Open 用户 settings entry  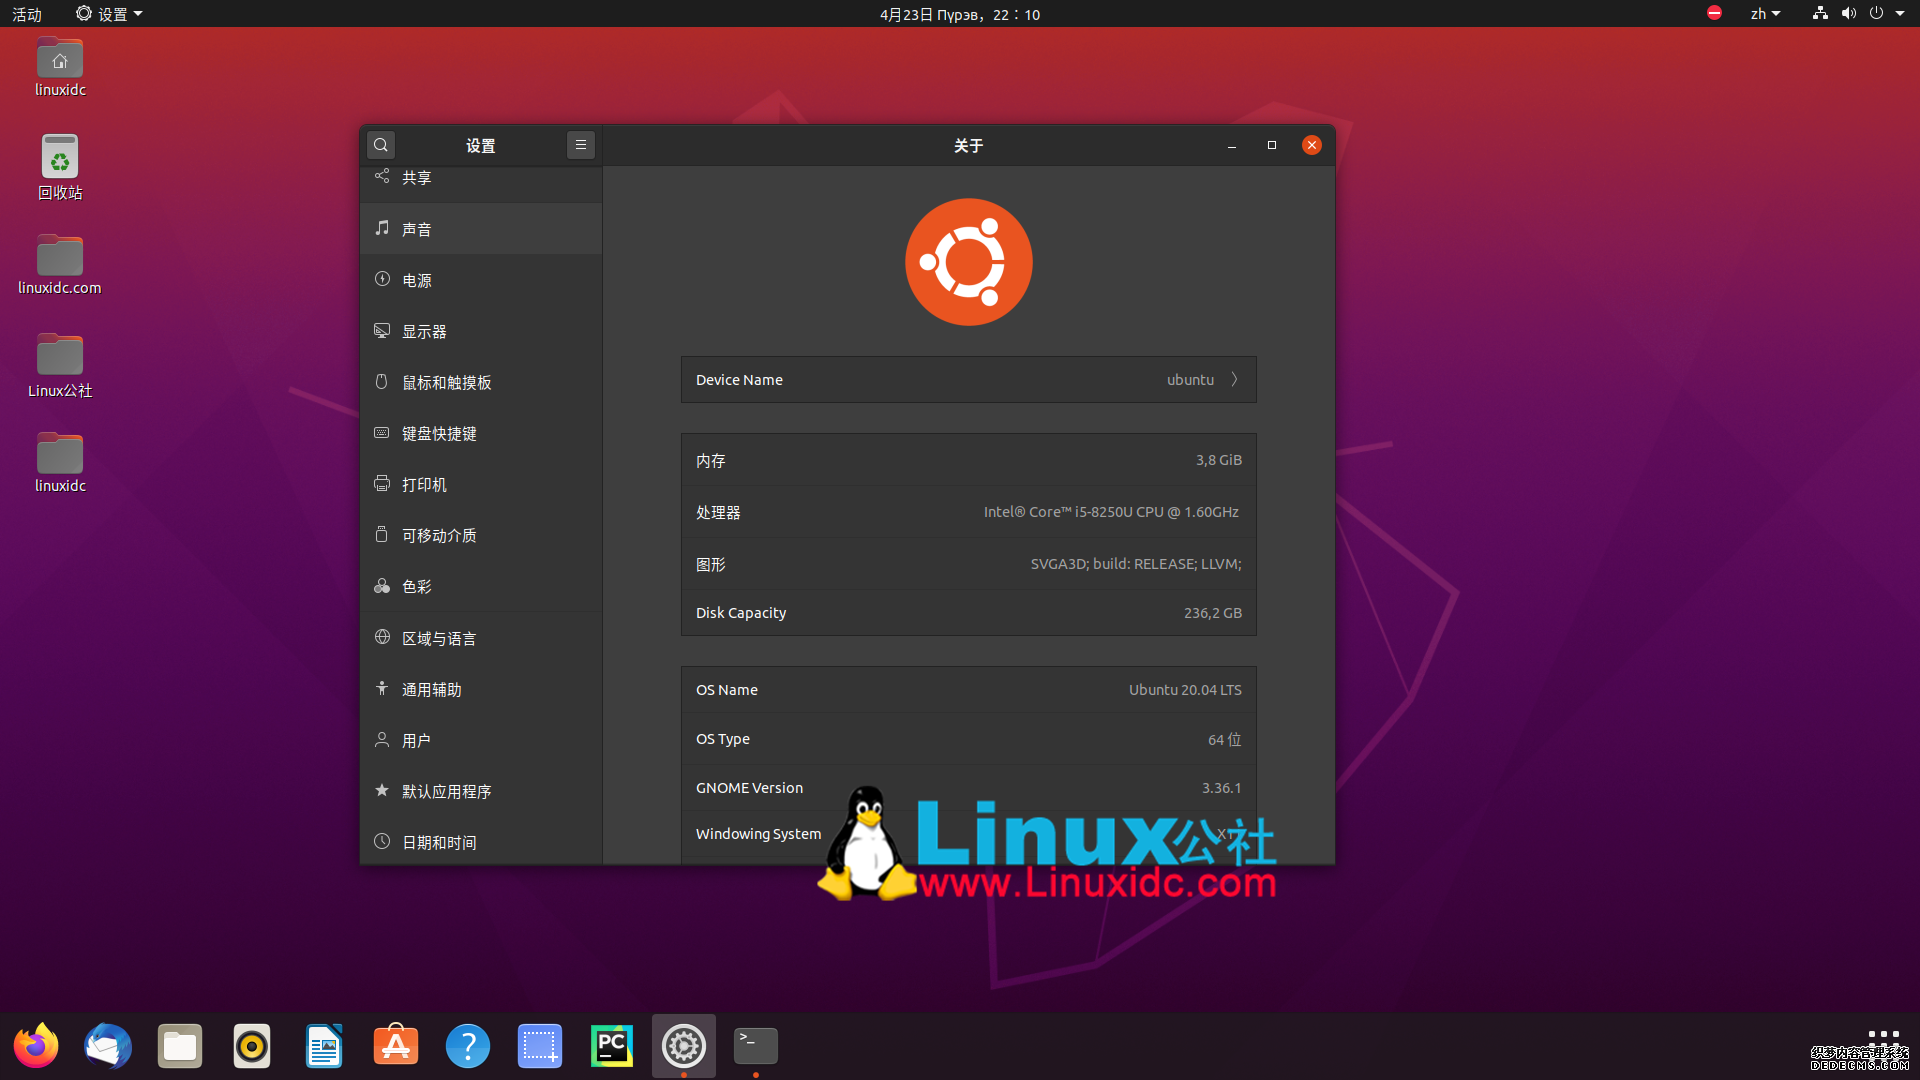click(481, 740)
